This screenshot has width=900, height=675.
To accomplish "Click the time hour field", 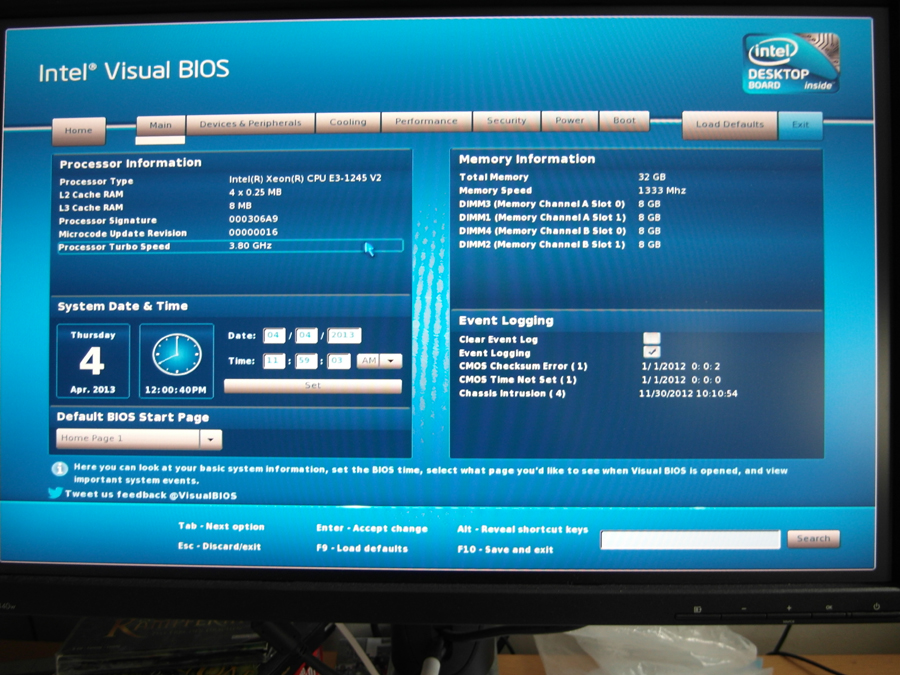I will 274,361.
